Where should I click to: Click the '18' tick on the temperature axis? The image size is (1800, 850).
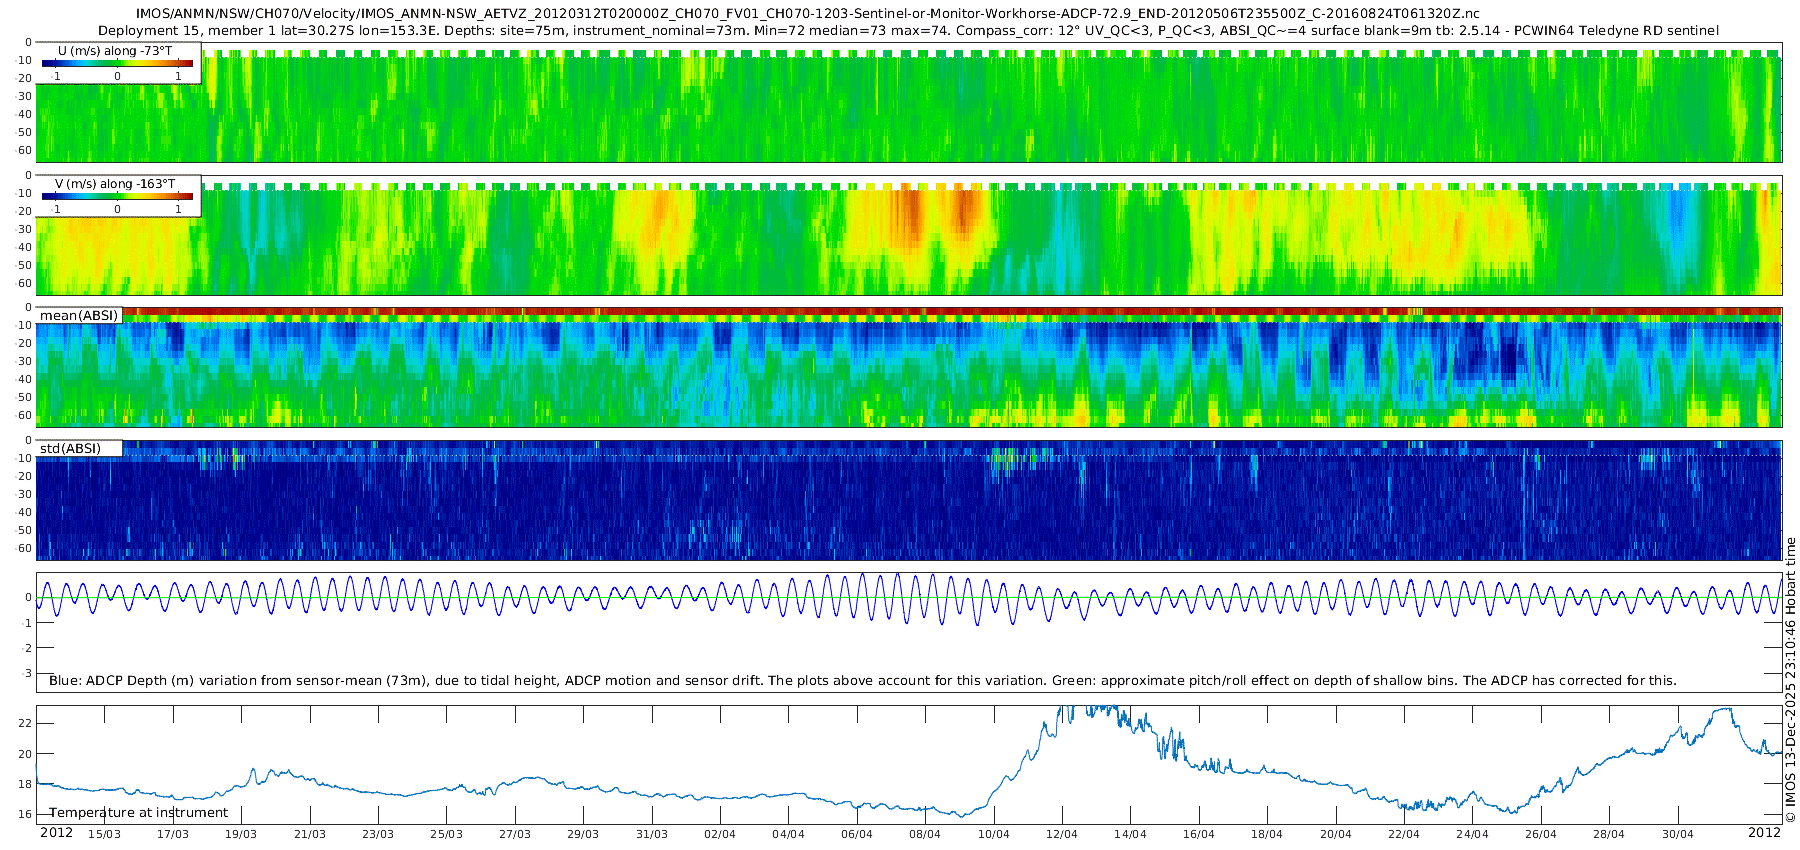click(26, 784)
